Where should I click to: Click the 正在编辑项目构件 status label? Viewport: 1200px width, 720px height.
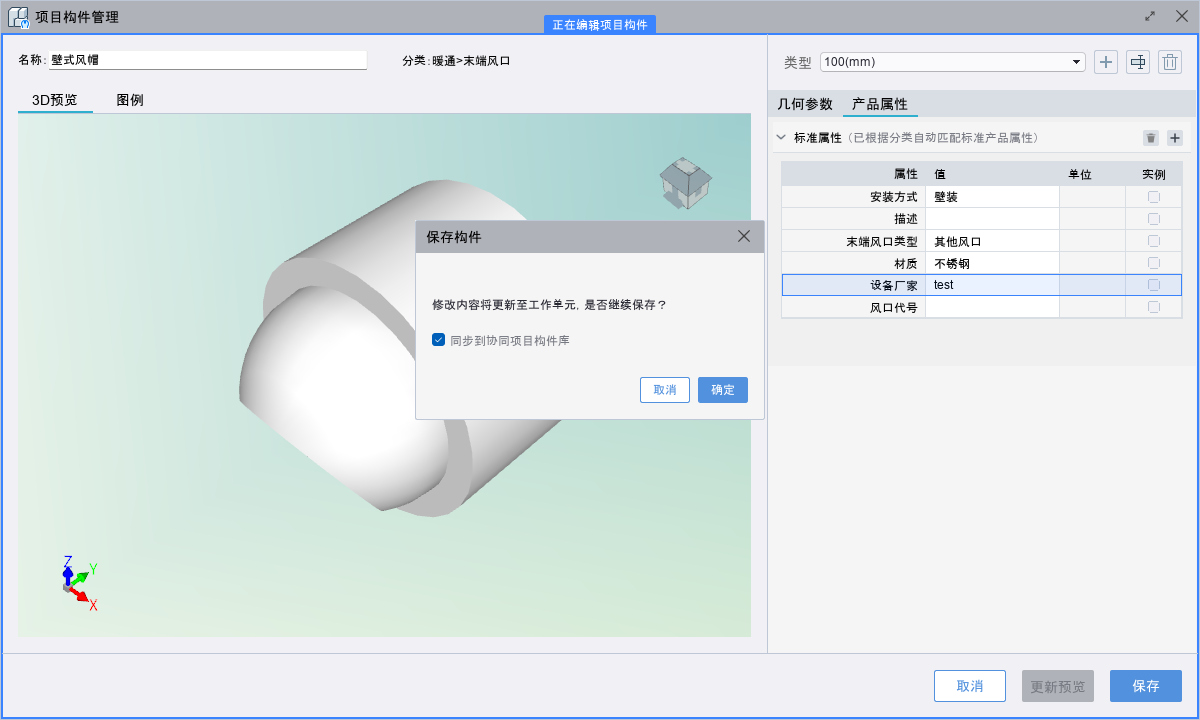(600, 25)
